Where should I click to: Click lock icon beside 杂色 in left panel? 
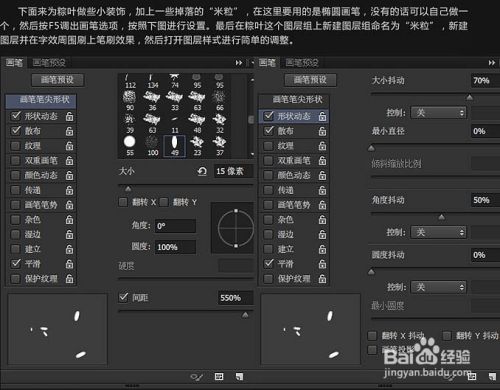click(69, 219)
